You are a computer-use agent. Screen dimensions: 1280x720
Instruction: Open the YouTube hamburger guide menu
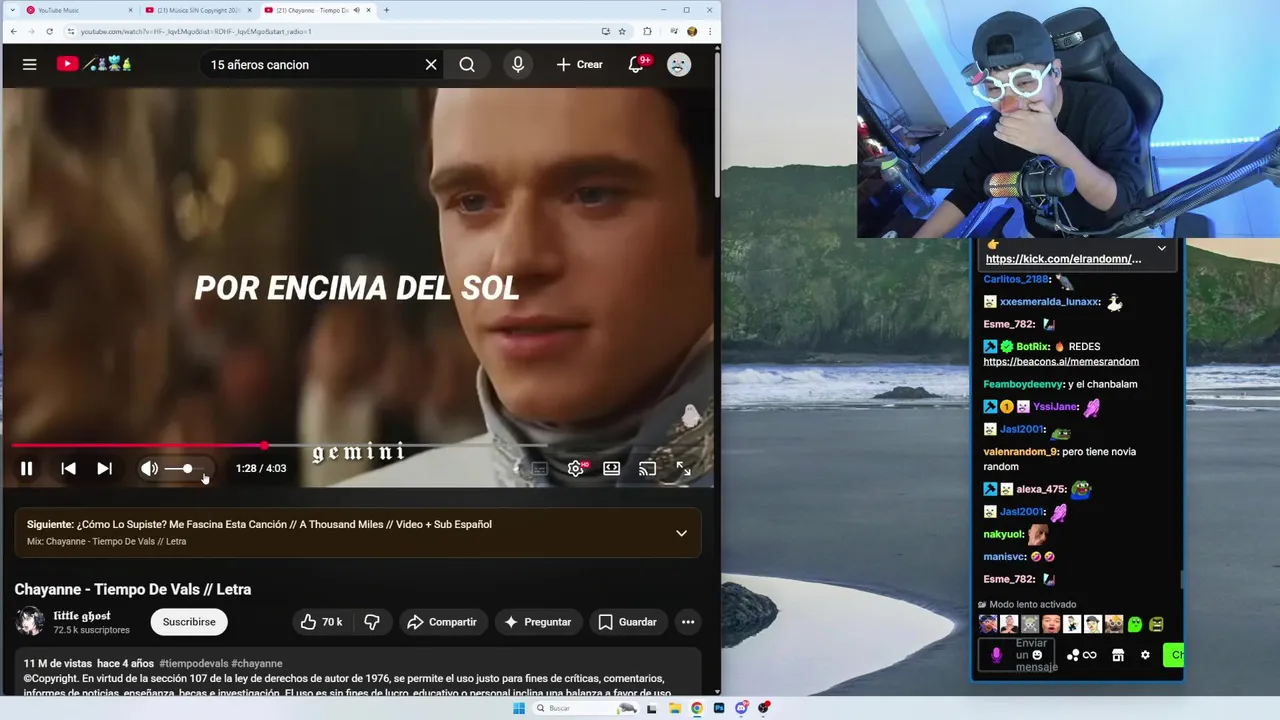click(x=29, y=64)
